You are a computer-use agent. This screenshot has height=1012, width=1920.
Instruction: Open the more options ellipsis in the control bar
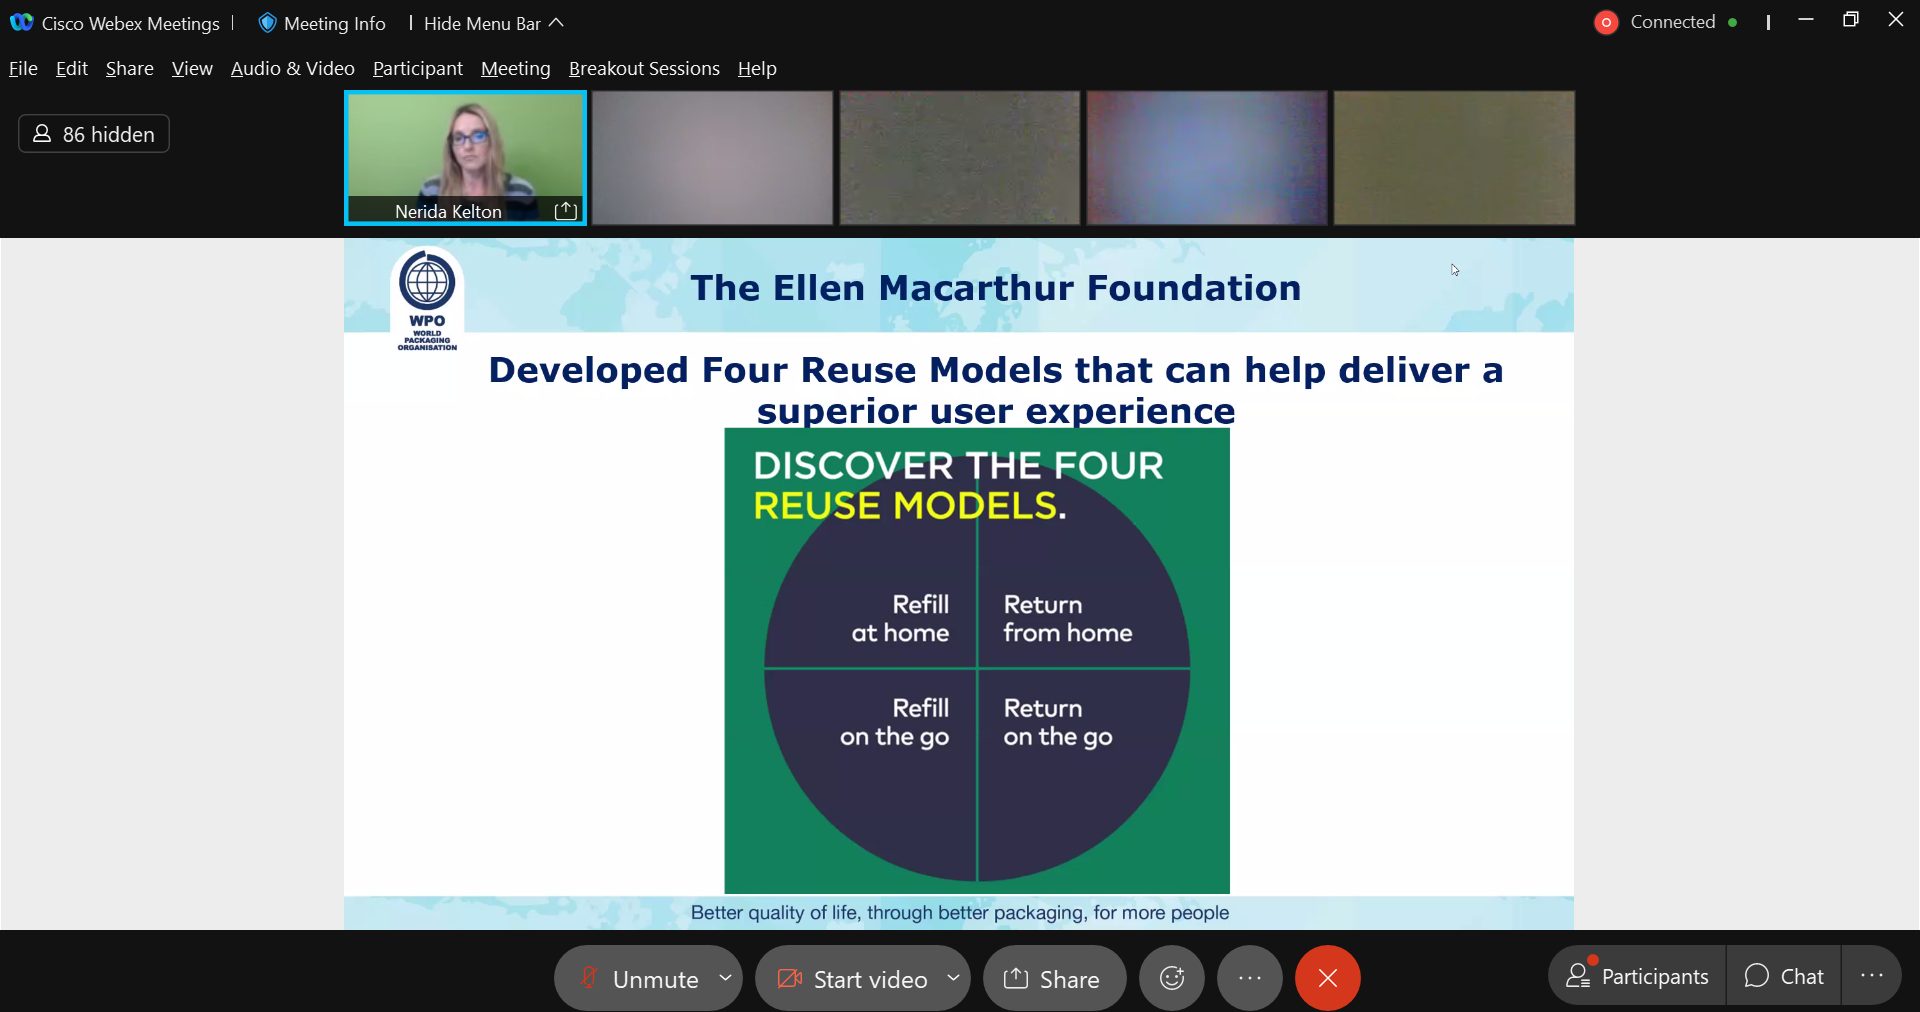point(1249,978)
